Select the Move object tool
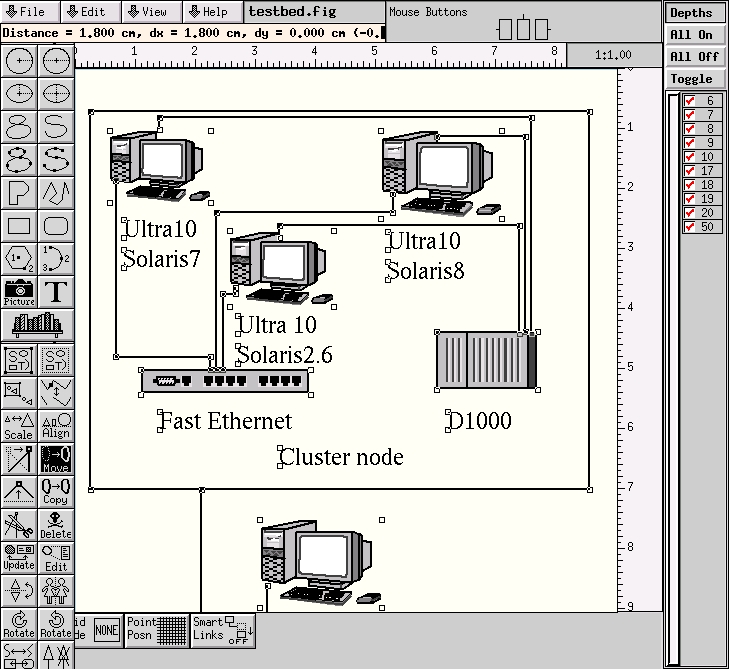Screen dimensions: 729x669 (56, 459)
